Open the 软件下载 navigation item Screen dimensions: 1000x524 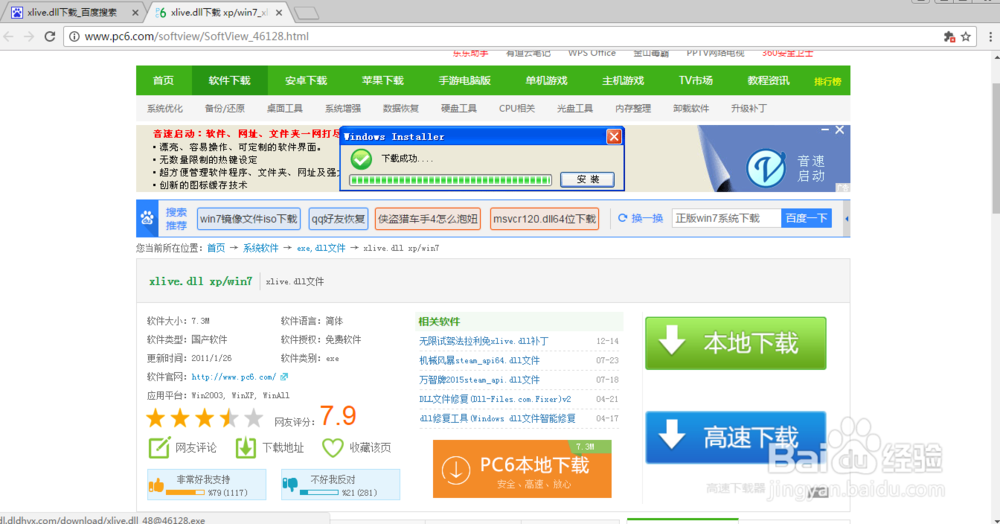(x=230, y=80)
